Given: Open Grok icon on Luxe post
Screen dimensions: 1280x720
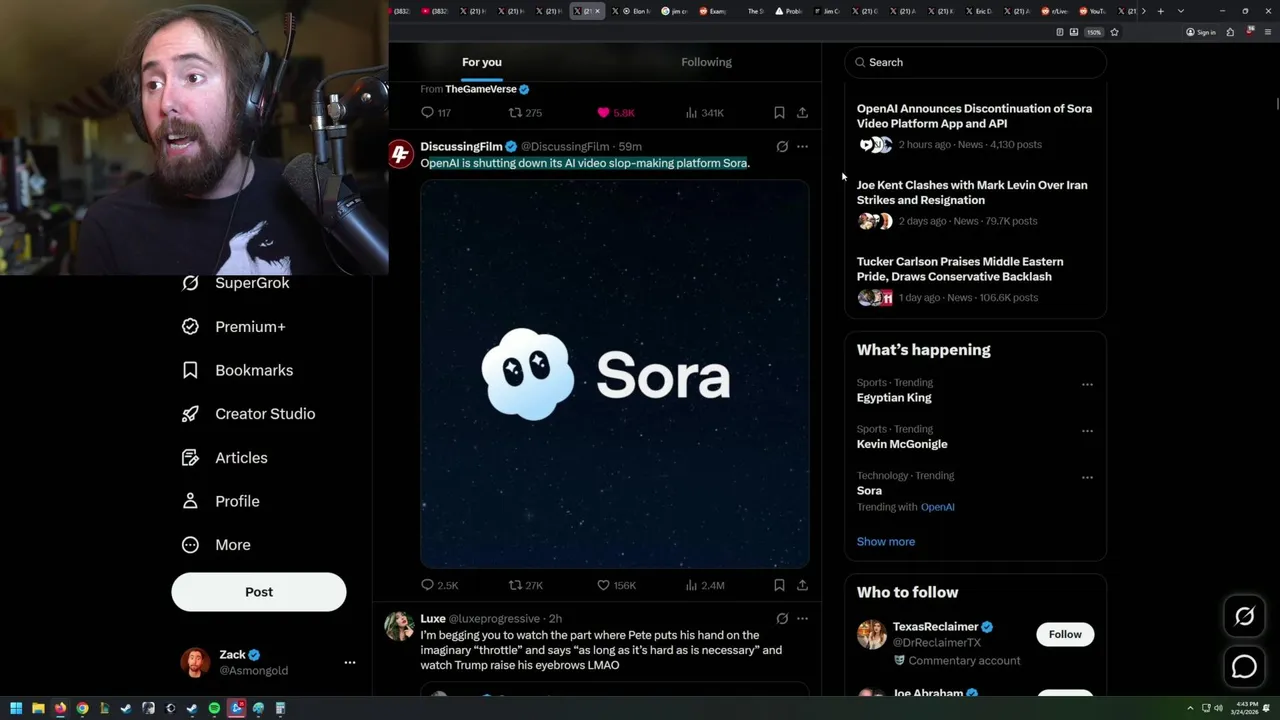Looking at the screenshot, I should [x=782, y=619].
